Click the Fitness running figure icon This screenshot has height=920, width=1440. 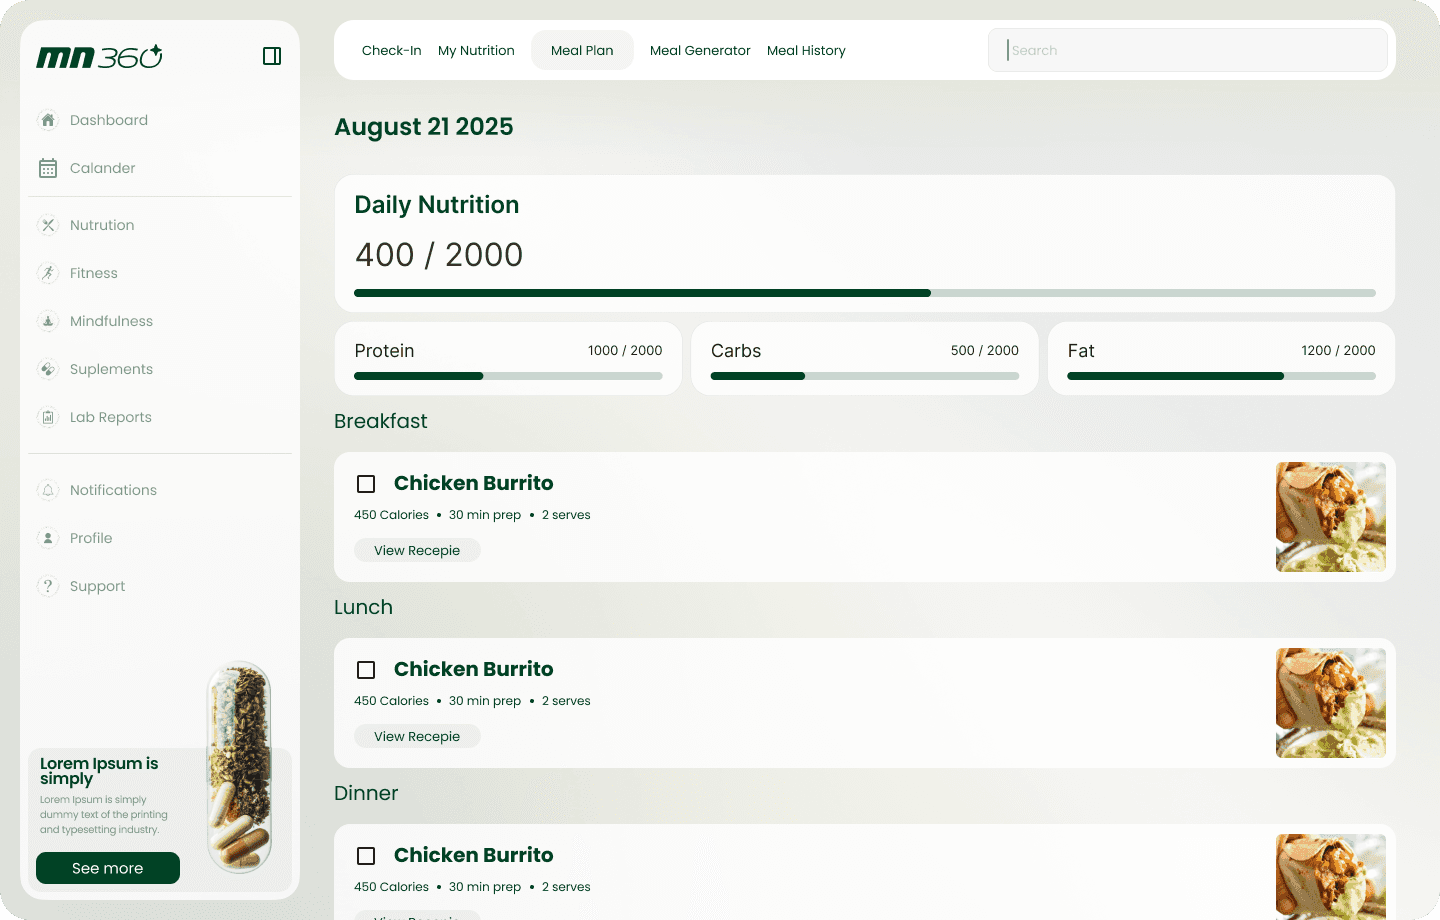coord(48,273)
